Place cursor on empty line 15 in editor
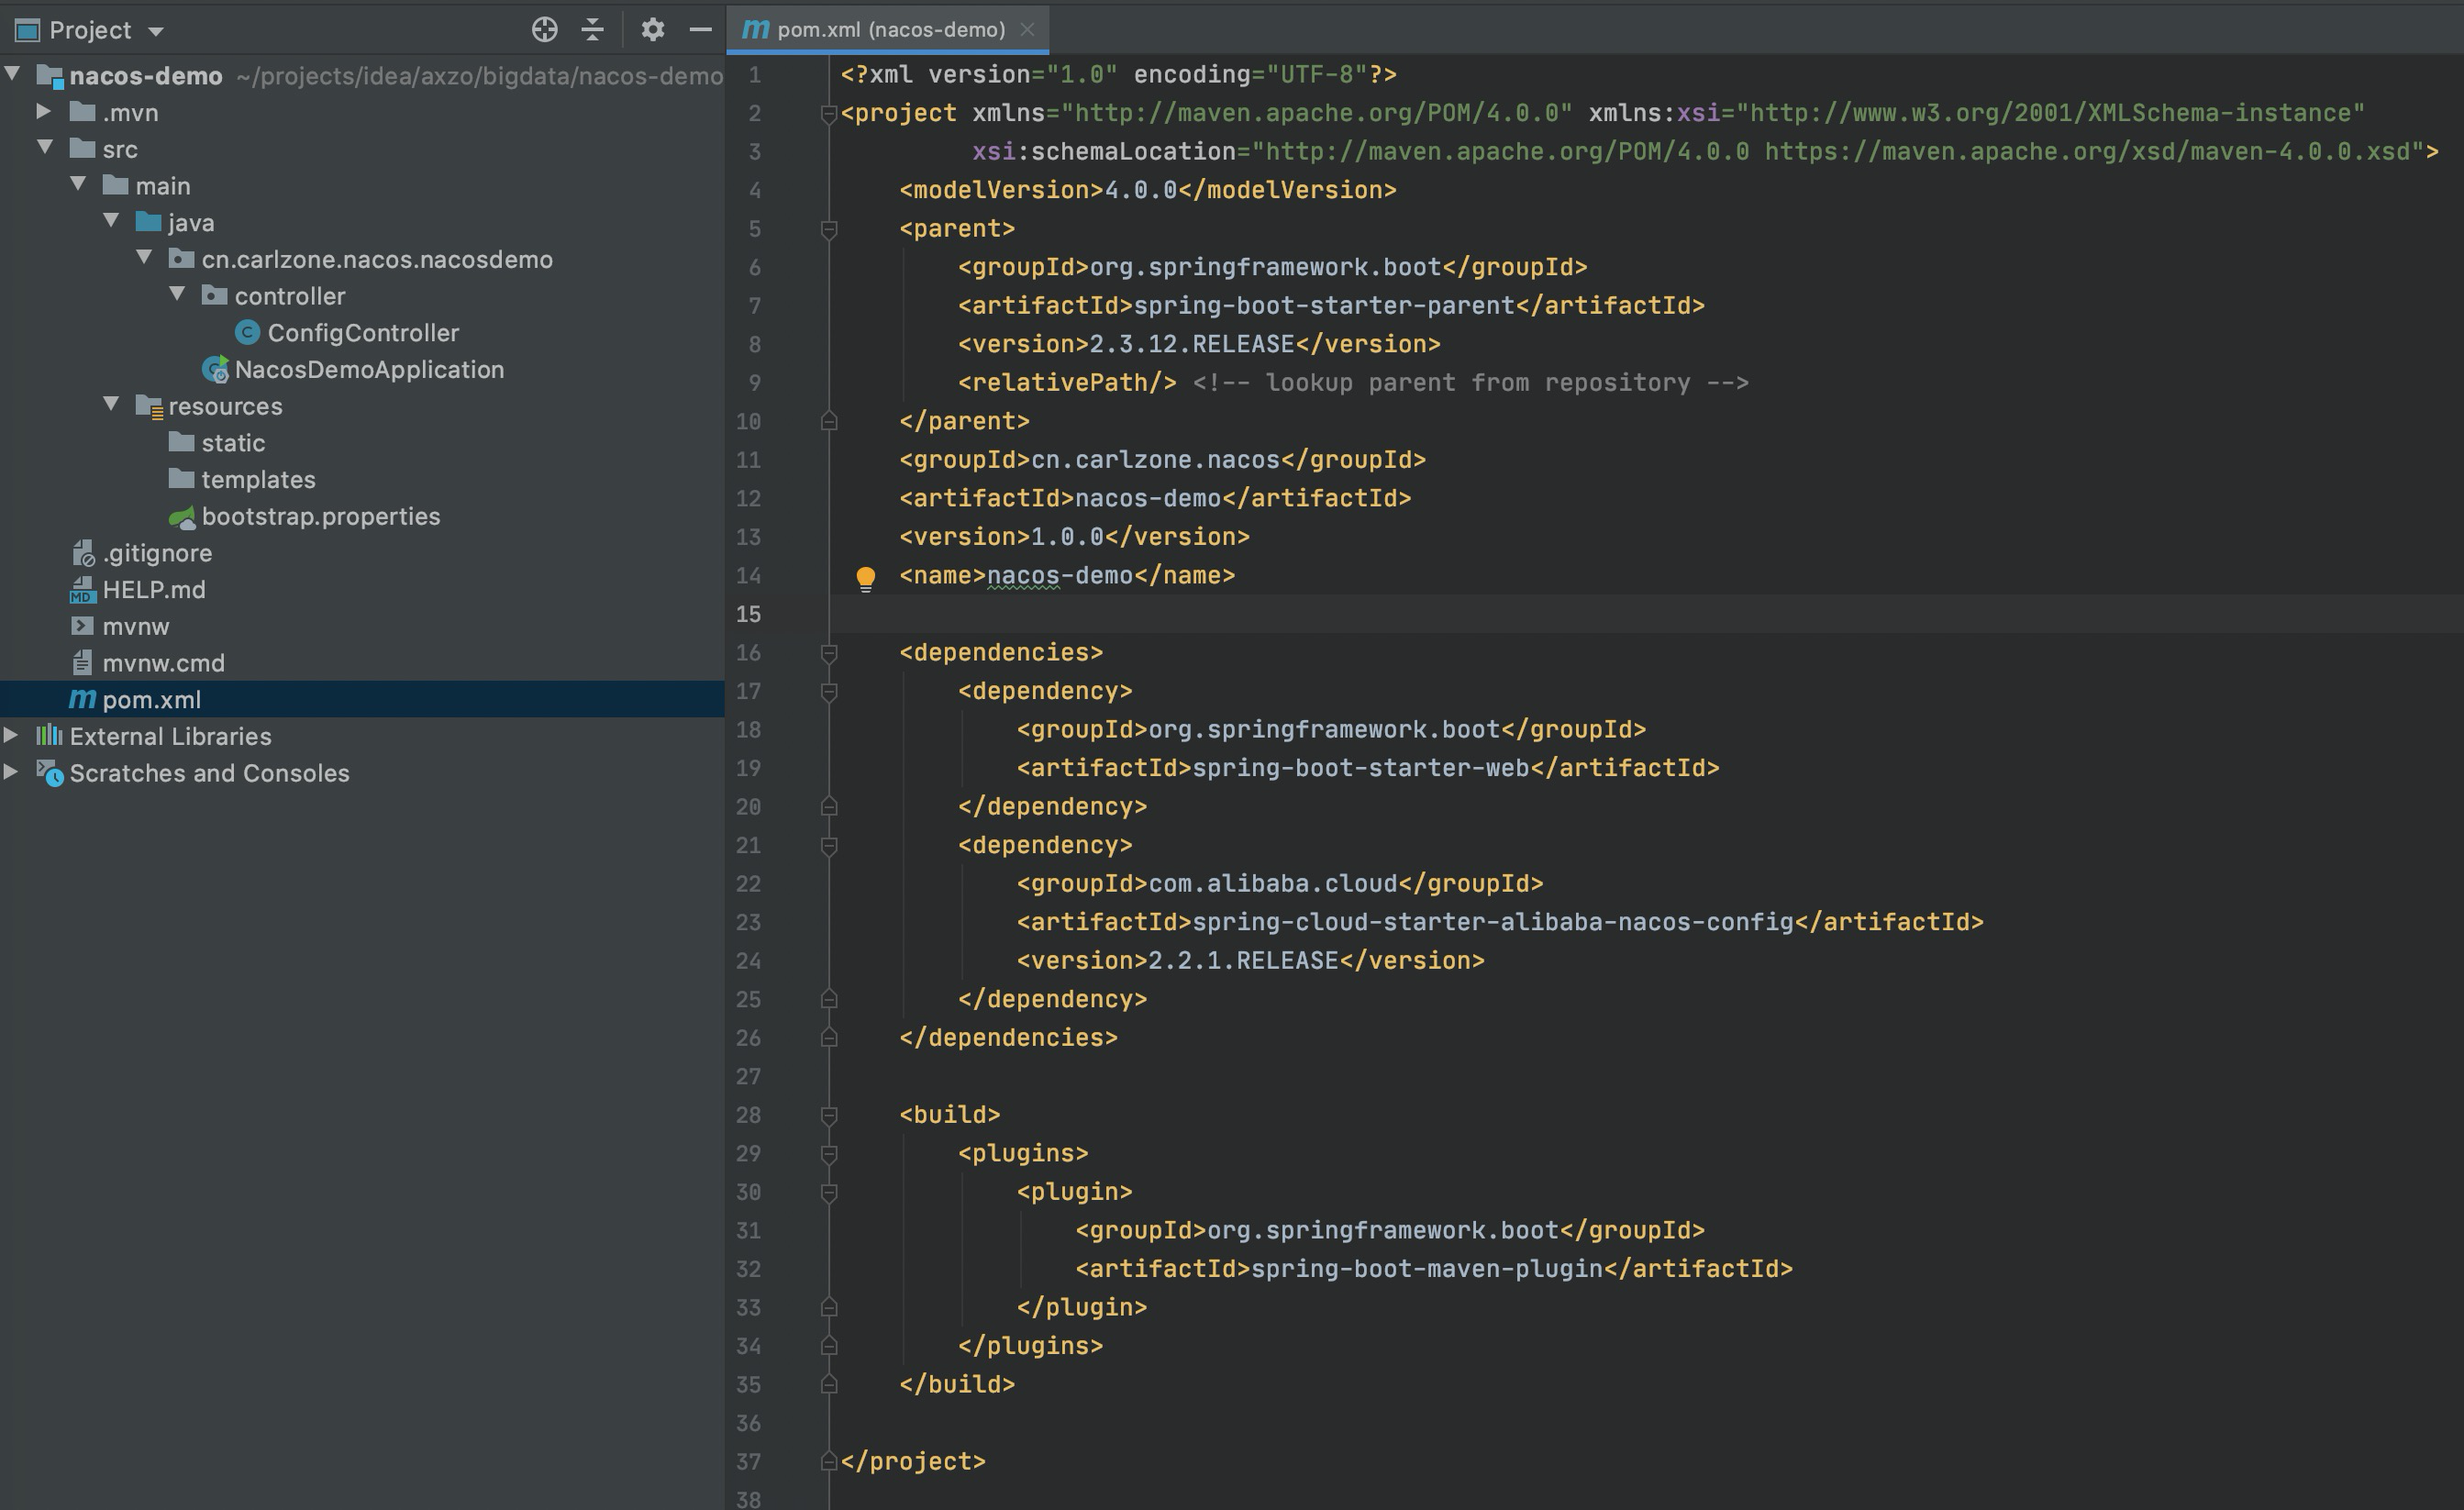Image resolution: width=2464 pixels, height=1510 pixels. click(x=1646, y=614)
